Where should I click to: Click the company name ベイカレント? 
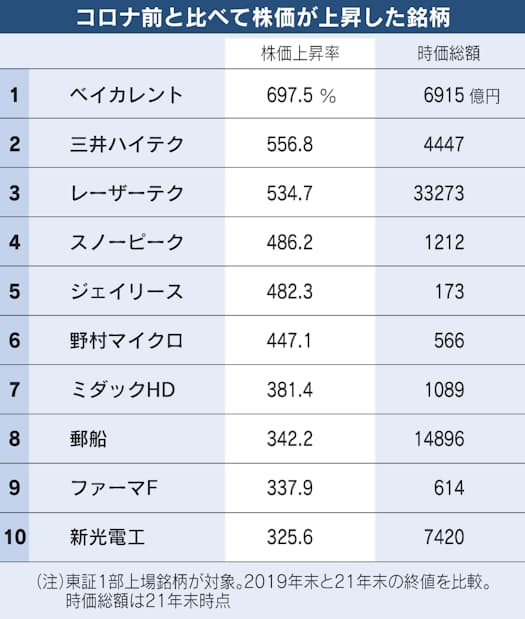pyautogui.click(x=126, y=95)
